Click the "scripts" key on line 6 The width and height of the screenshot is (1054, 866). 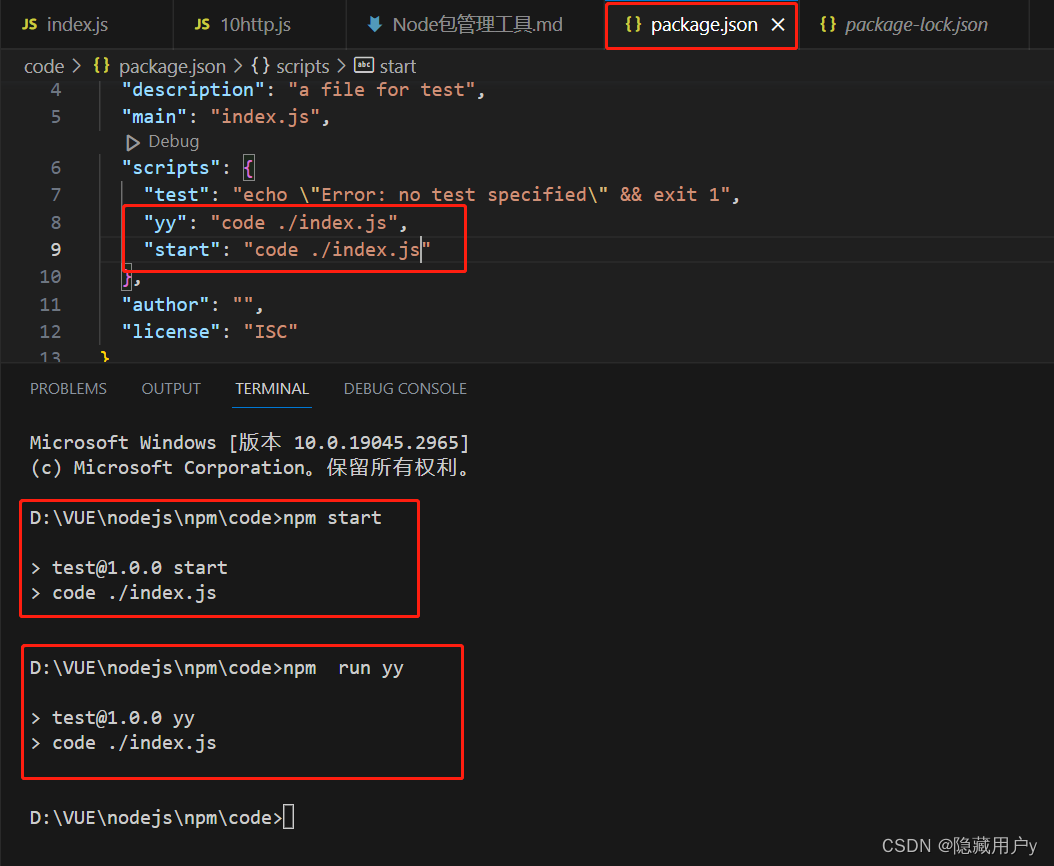(x=171, y=168)
